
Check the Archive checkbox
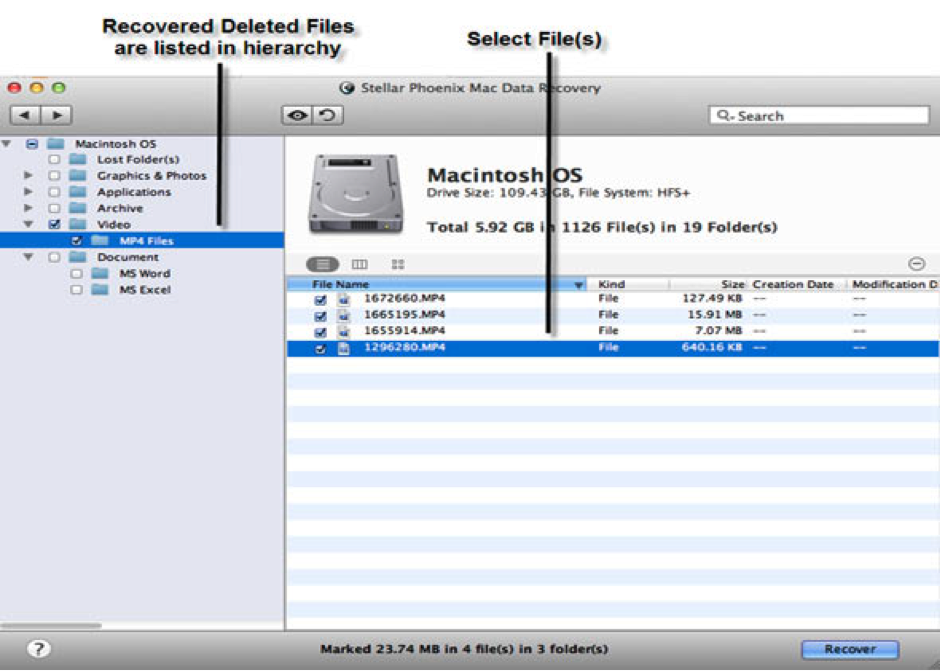point(54,208)
